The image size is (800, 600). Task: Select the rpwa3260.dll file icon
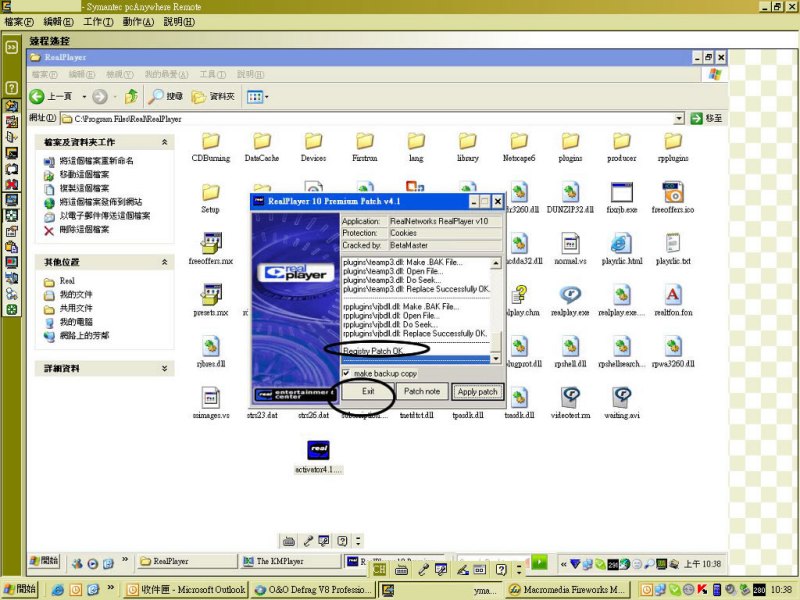pos(673,346)
